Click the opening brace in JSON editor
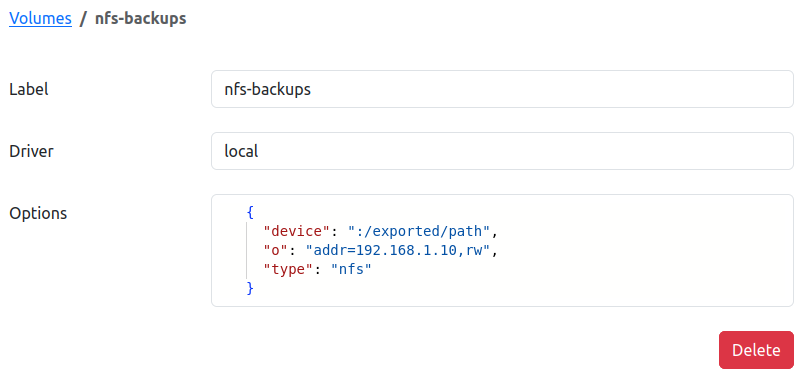 pos(250,212)
